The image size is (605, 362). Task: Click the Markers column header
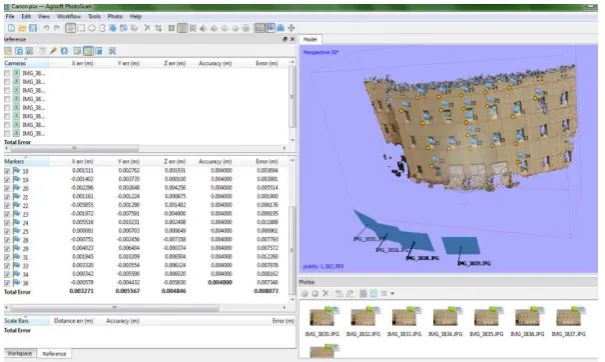coord(26,161)
